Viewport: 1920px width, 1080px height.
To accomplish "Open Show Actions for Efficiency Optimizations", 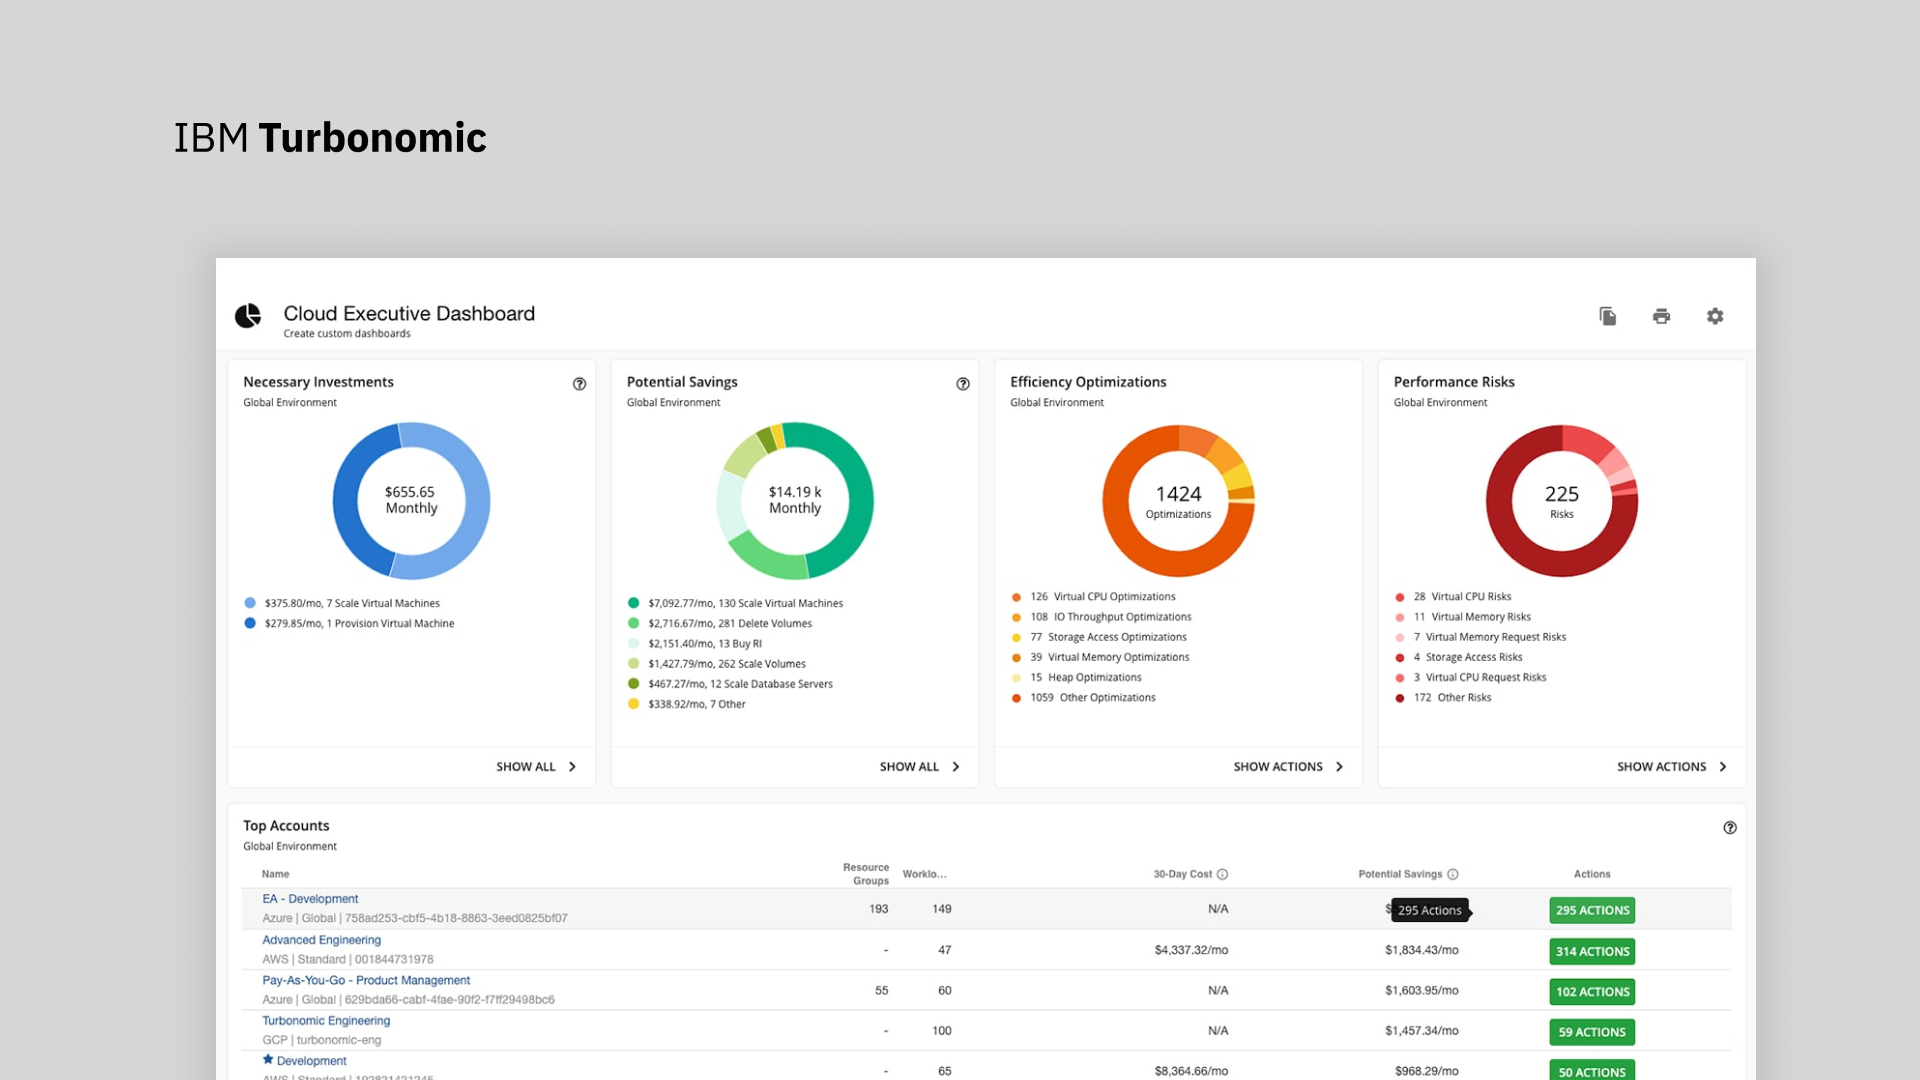I will [x=1287, y=767].
